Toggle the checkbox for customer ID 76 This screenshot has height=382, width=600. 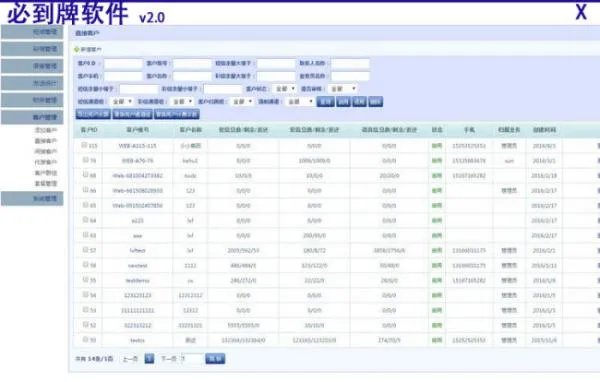85,160
